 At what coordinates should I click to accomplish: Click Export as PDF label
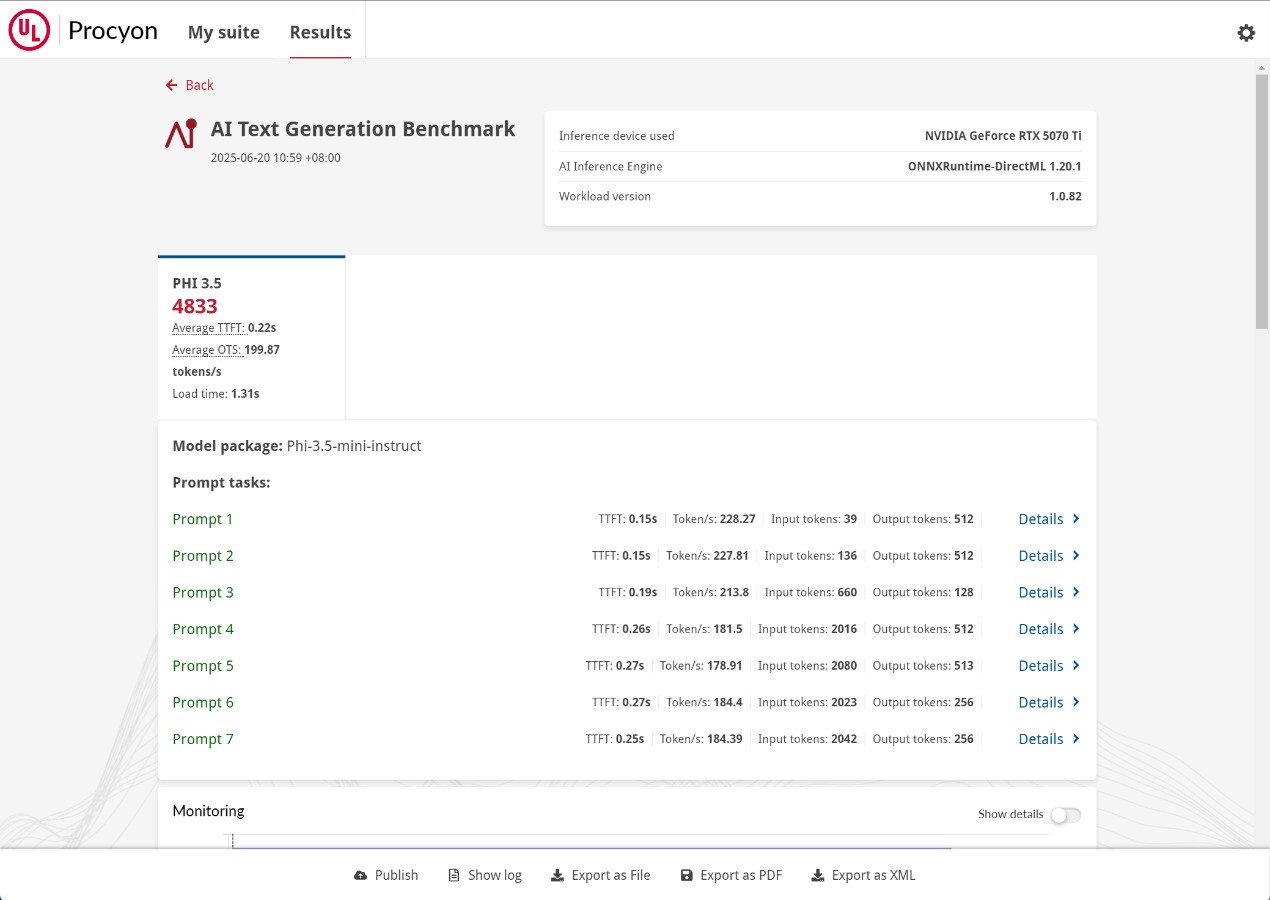741,875
